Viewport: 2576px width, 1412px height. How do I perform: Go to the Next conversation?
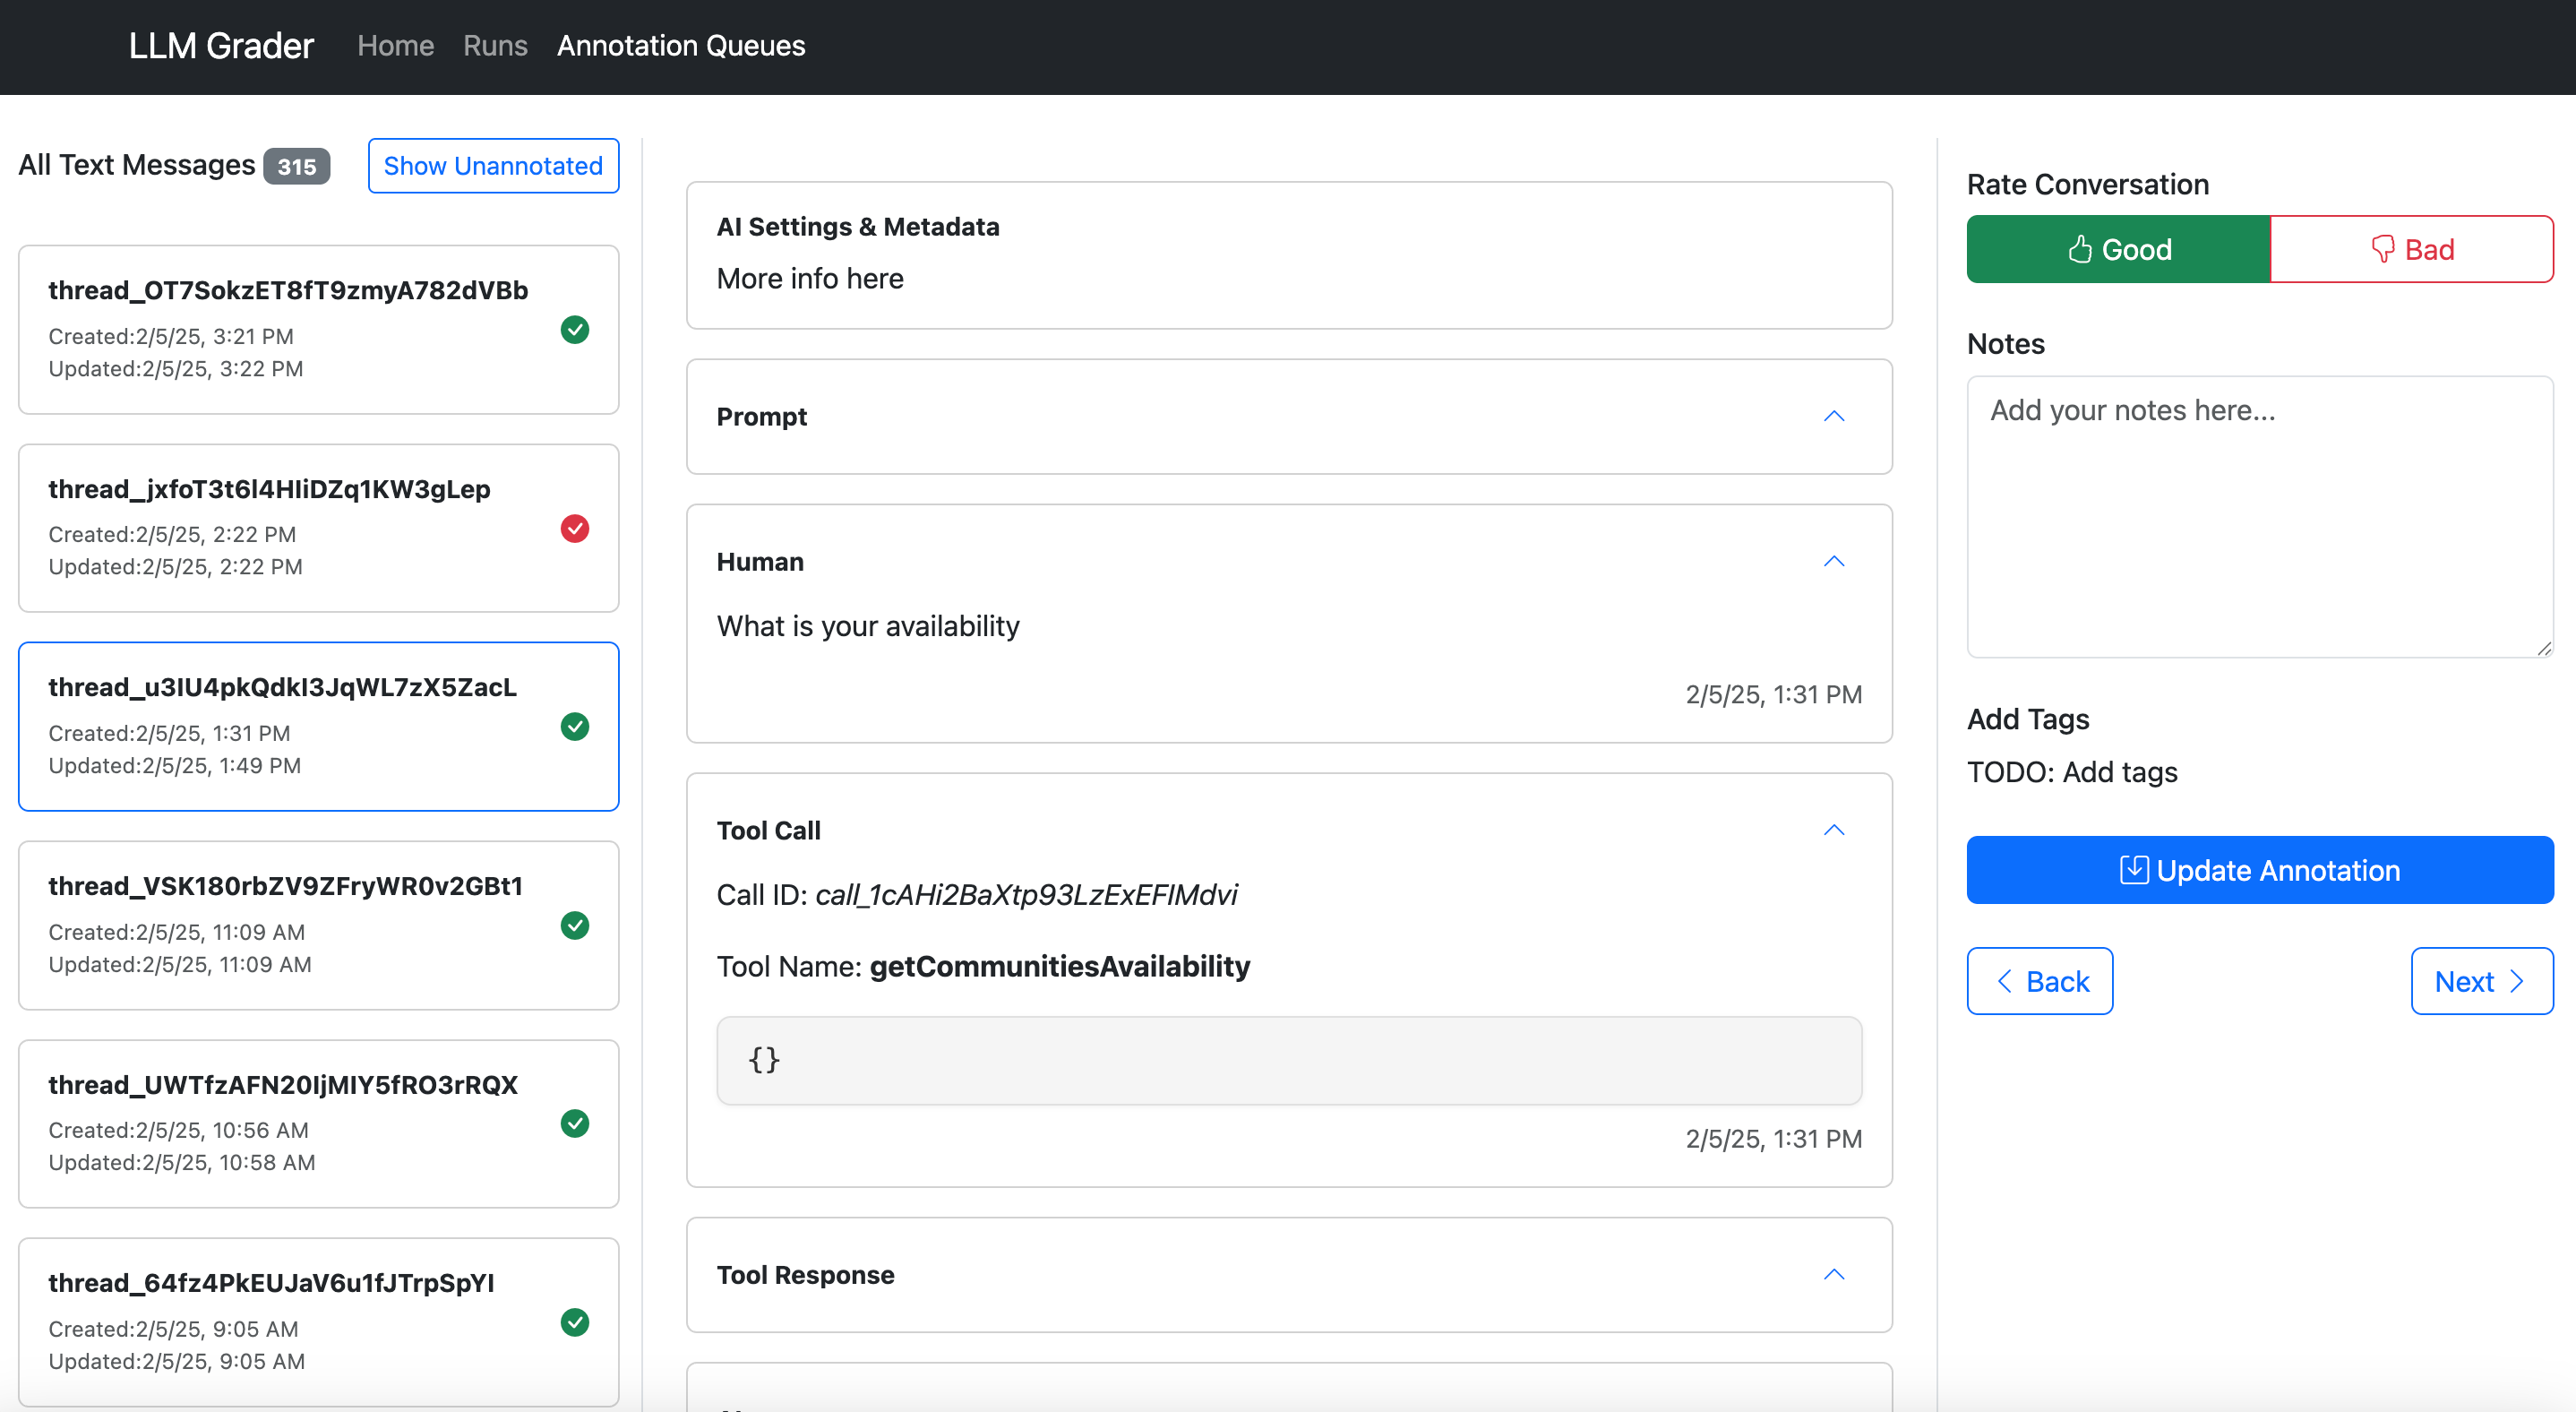coord(2481,981)
